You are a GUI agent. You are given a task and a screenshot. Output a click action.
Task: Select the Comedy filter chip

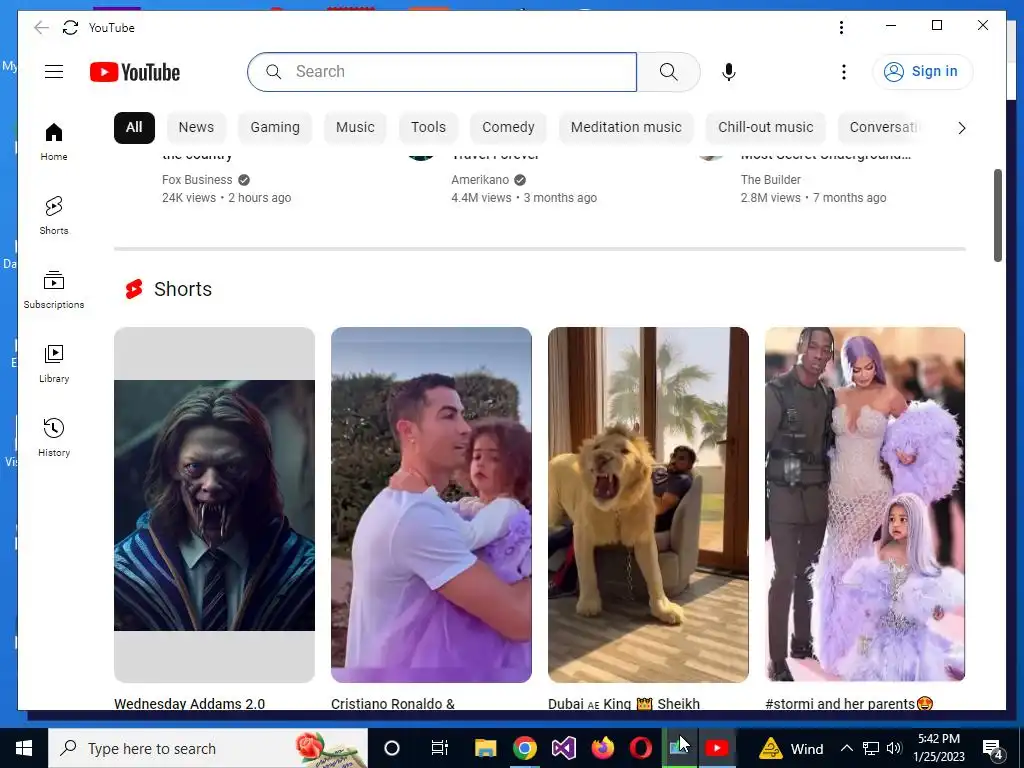click(x=508, y=127)
